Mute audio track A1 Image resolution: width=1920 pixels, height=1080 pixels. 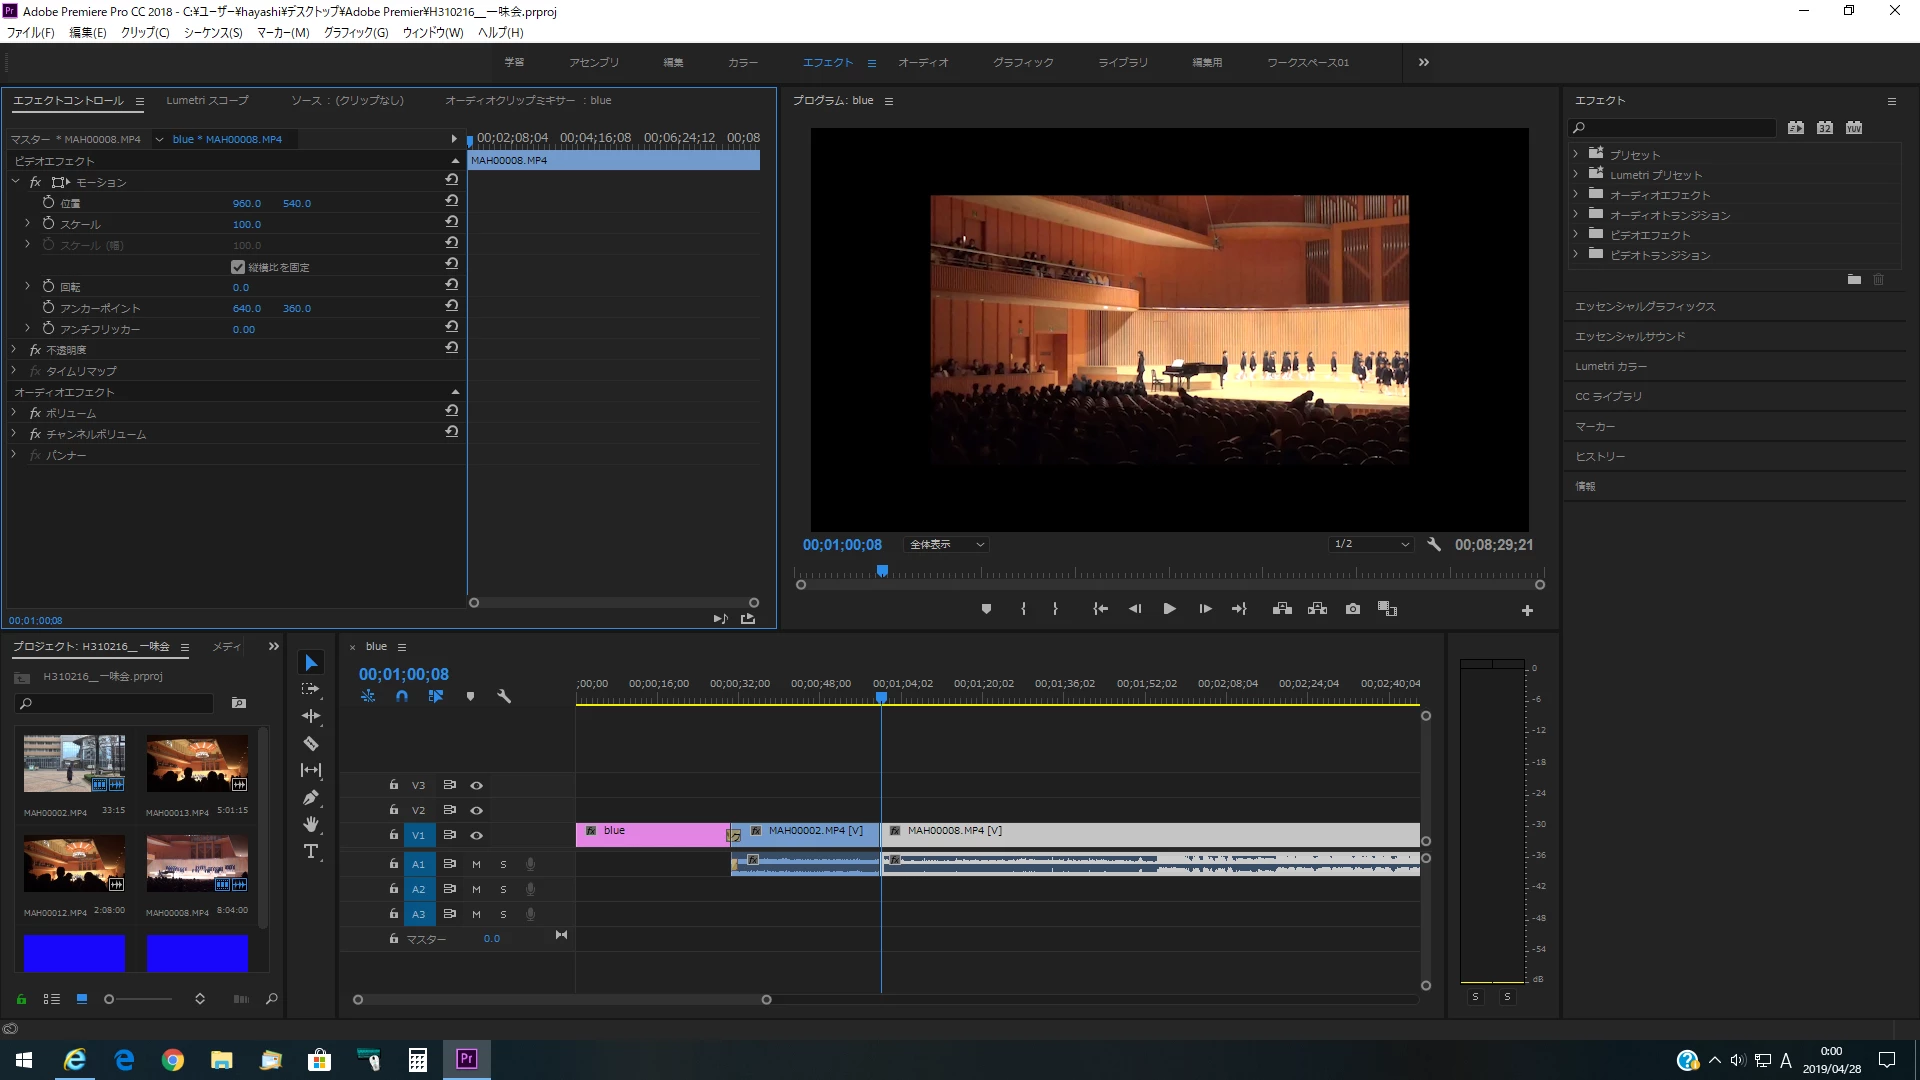pos(476,864)
